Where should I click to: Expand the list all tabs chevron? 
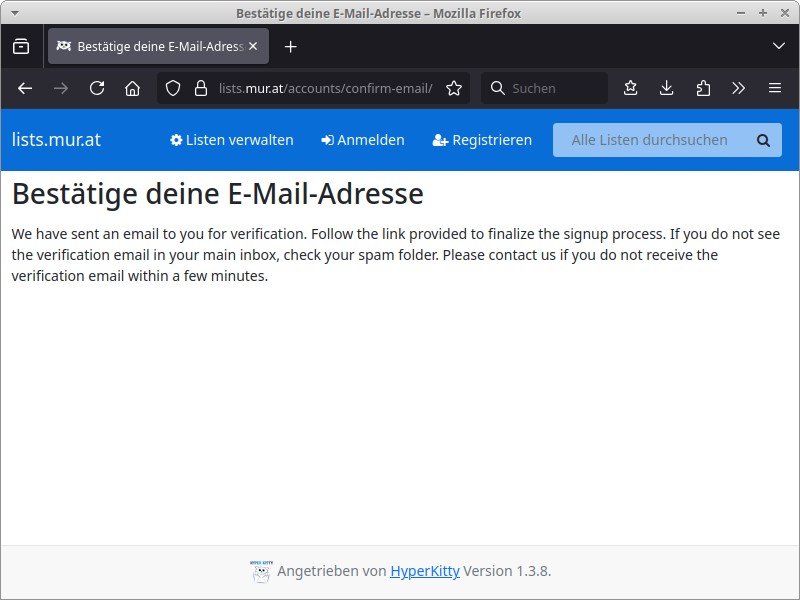(x=779, y=47)
